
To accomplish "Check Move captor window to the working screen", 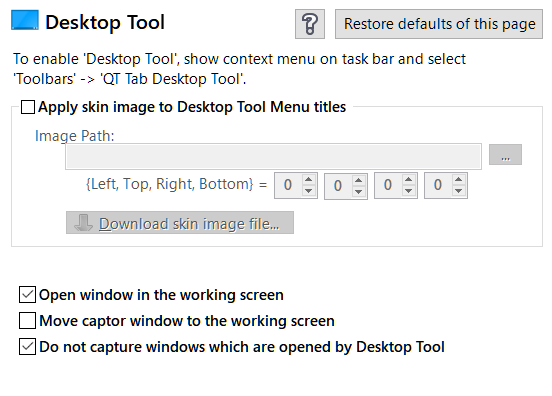I will (x=27, y=320).
